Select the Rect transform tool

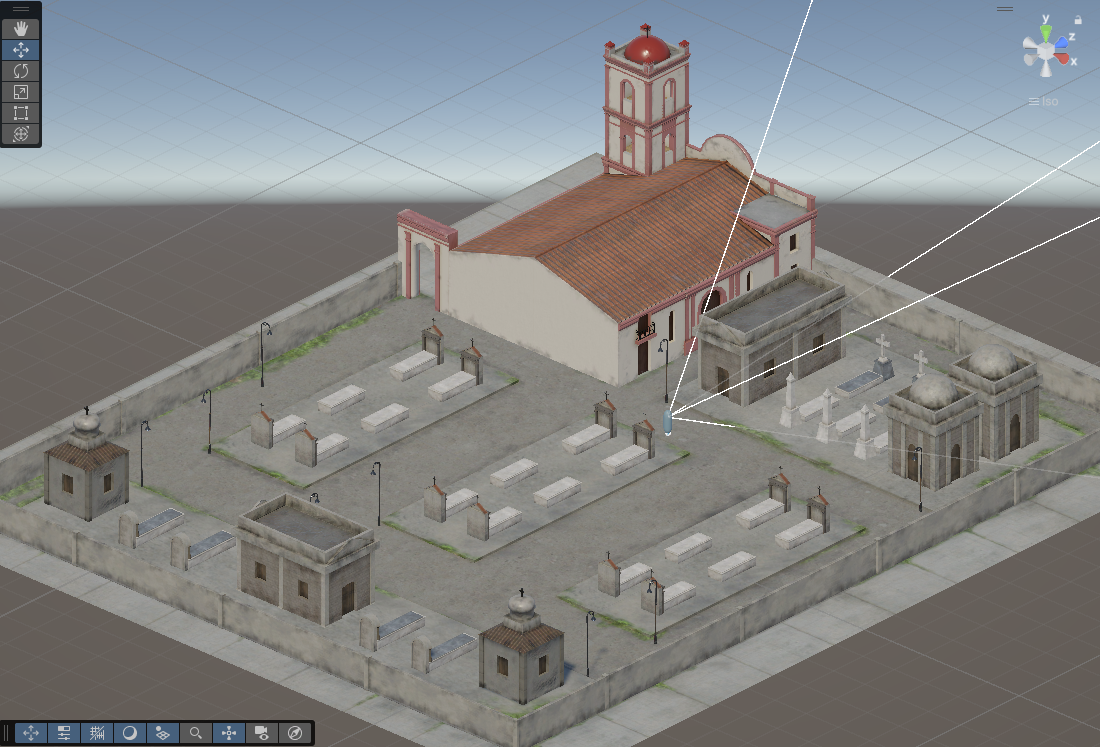(21, 113)
